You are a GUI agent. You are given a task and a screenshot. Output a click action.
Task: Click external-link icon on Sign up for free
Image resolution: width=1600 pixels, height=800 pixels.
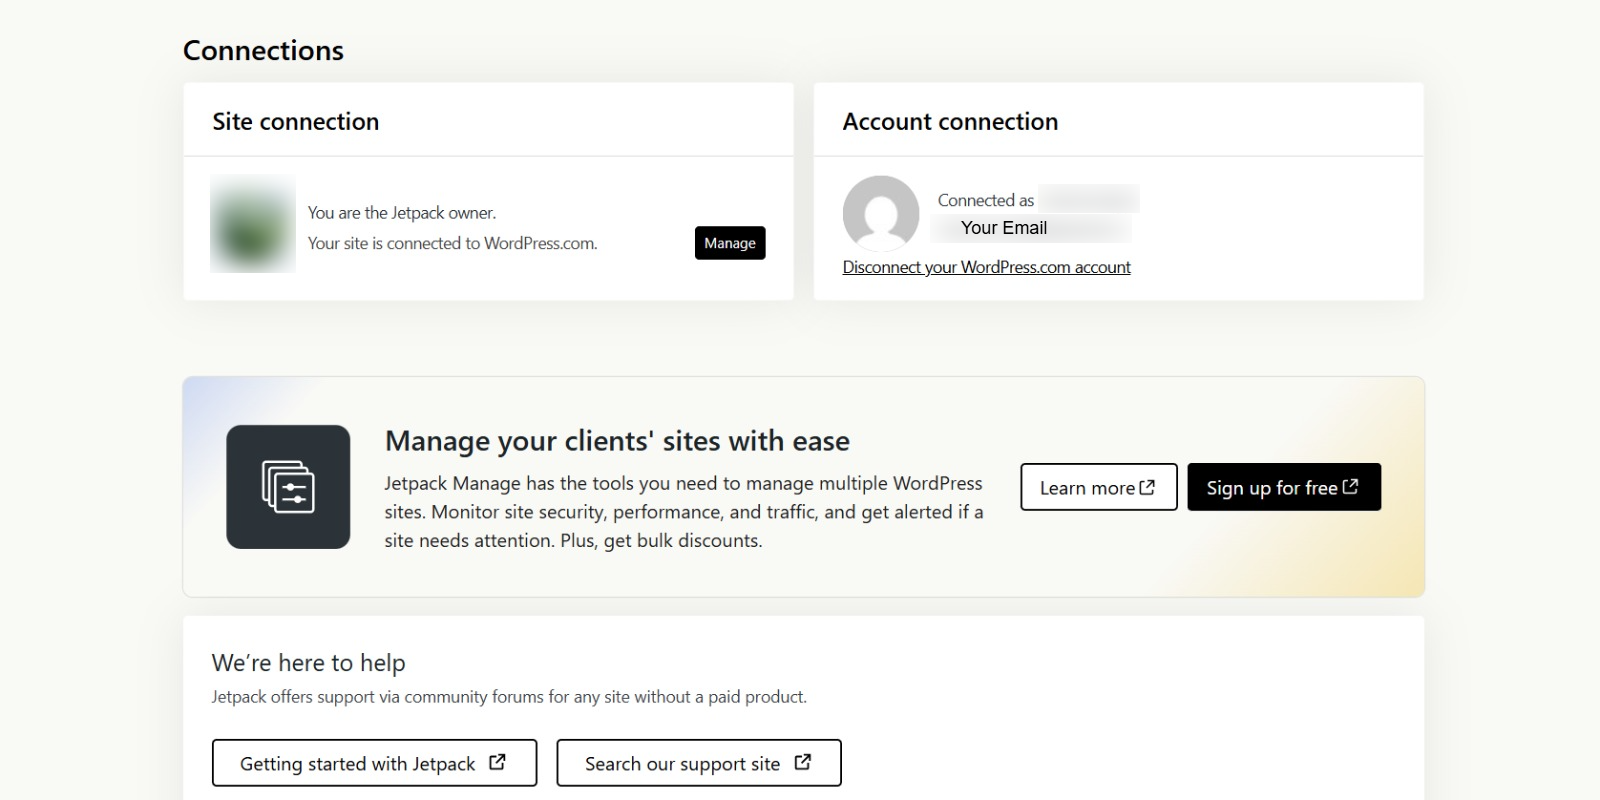1350,486
